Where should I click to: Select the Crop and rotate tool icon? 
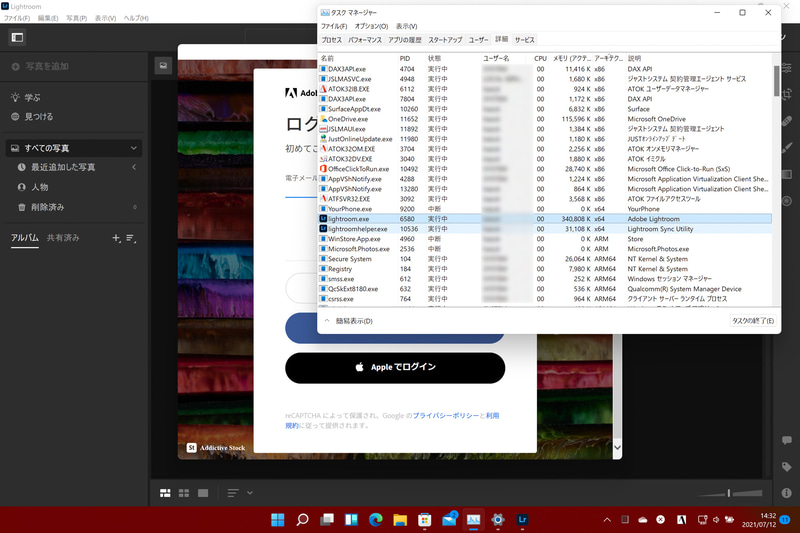787,94
